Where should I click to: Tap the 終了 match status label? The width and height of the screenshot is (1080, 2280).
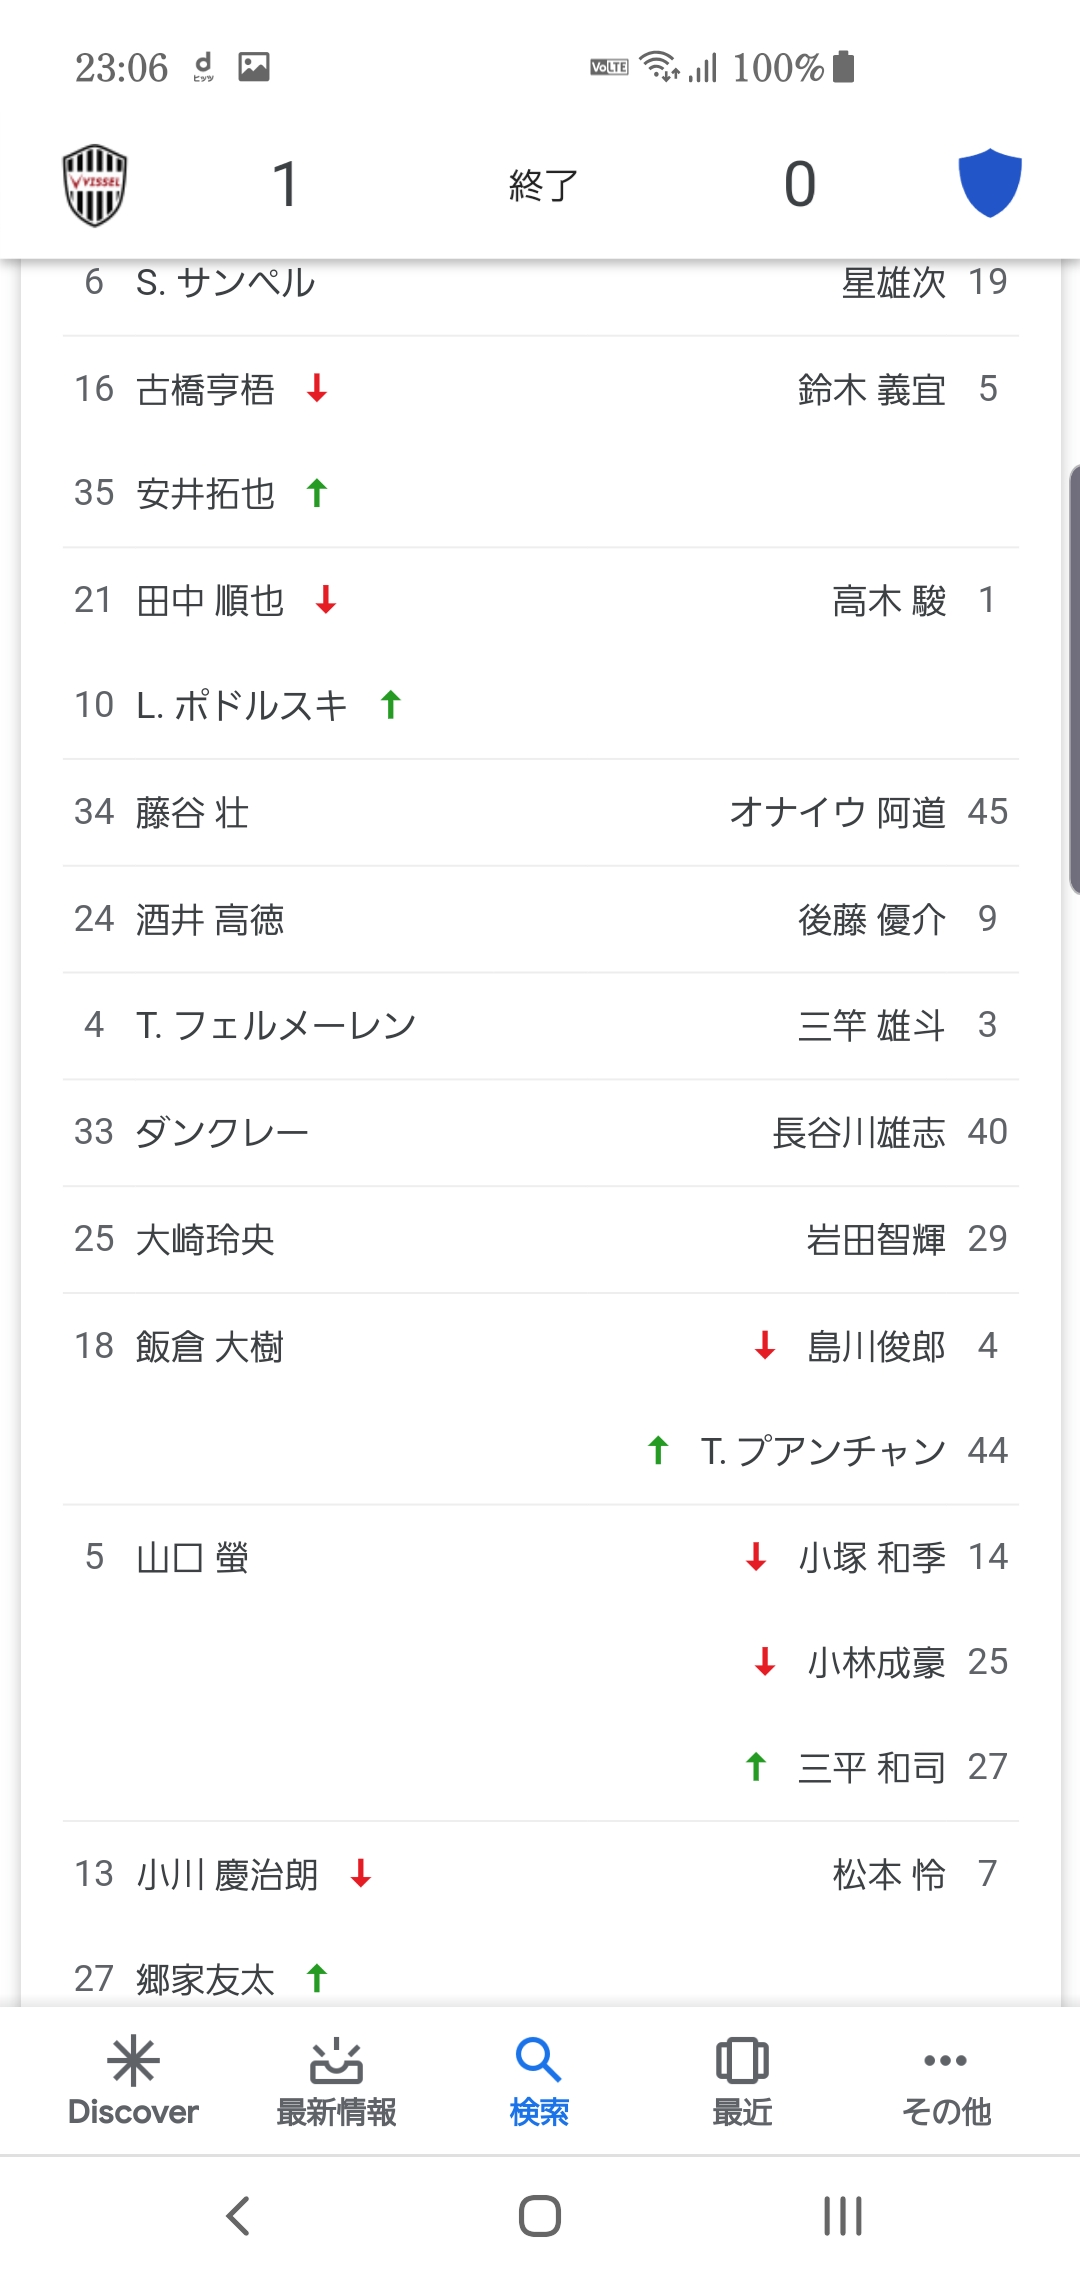[x=543, y=185]
